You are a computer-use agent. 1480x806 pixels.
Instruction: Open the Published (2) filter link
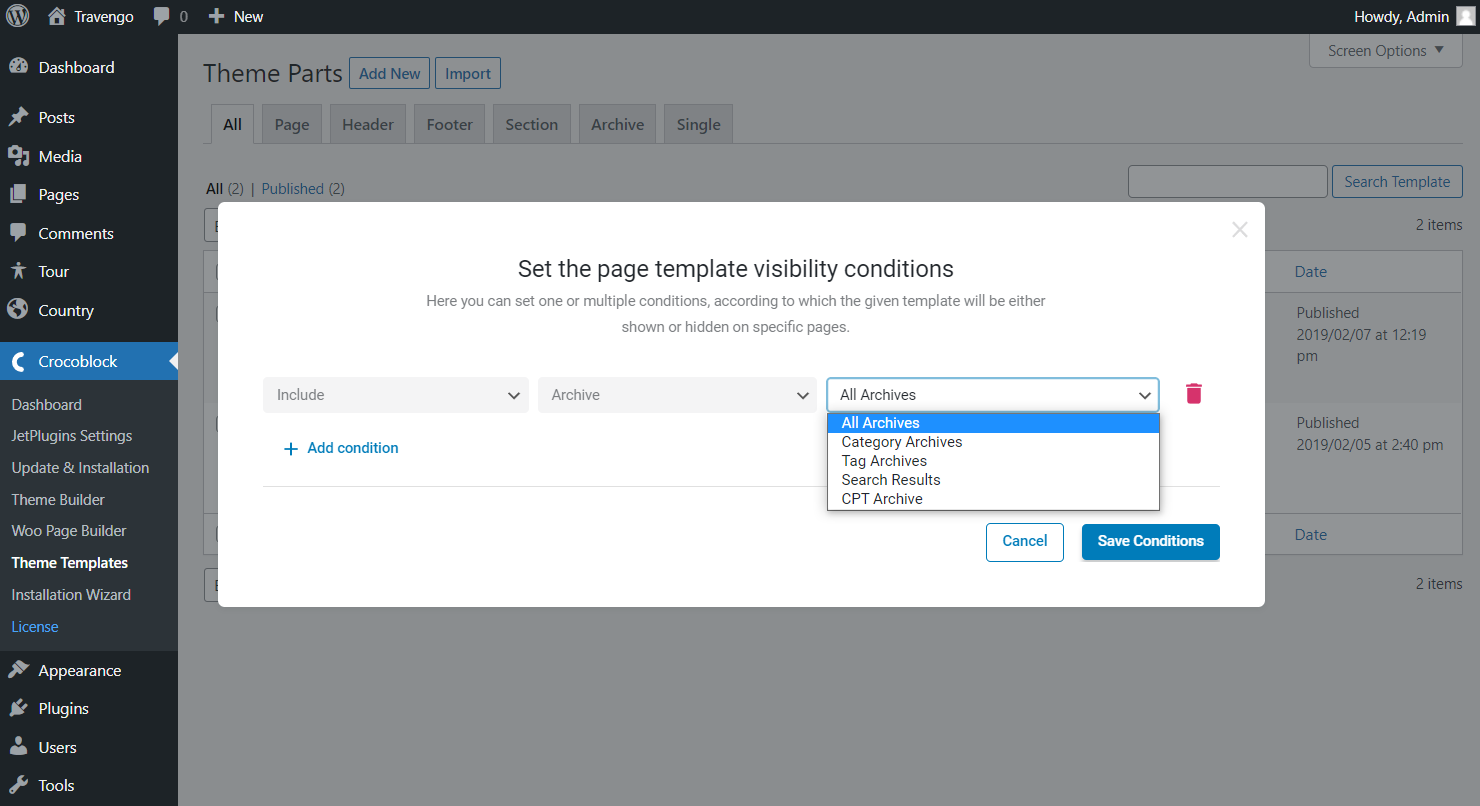(x=303, y=188)
